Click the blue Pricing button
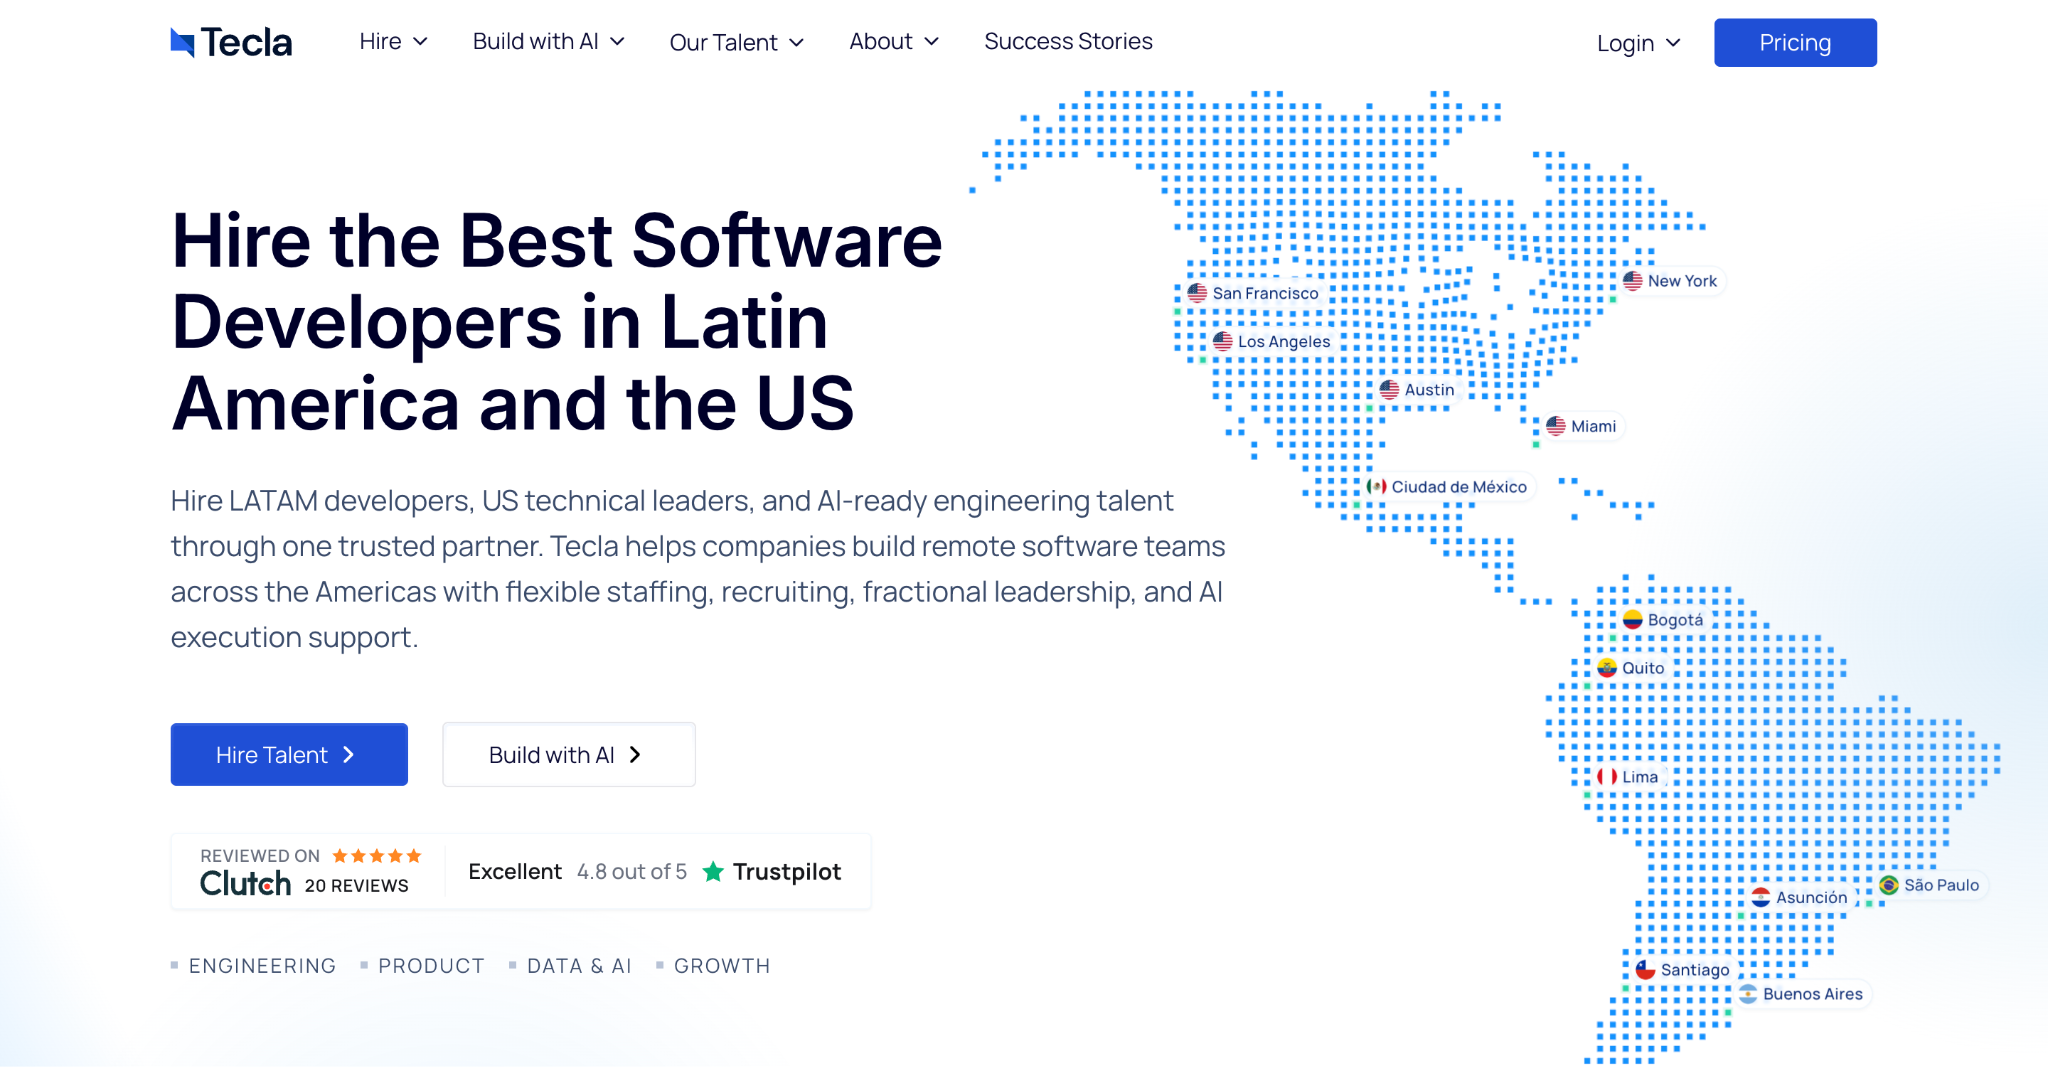The image size is (2048, 1067). point(1795,43)
